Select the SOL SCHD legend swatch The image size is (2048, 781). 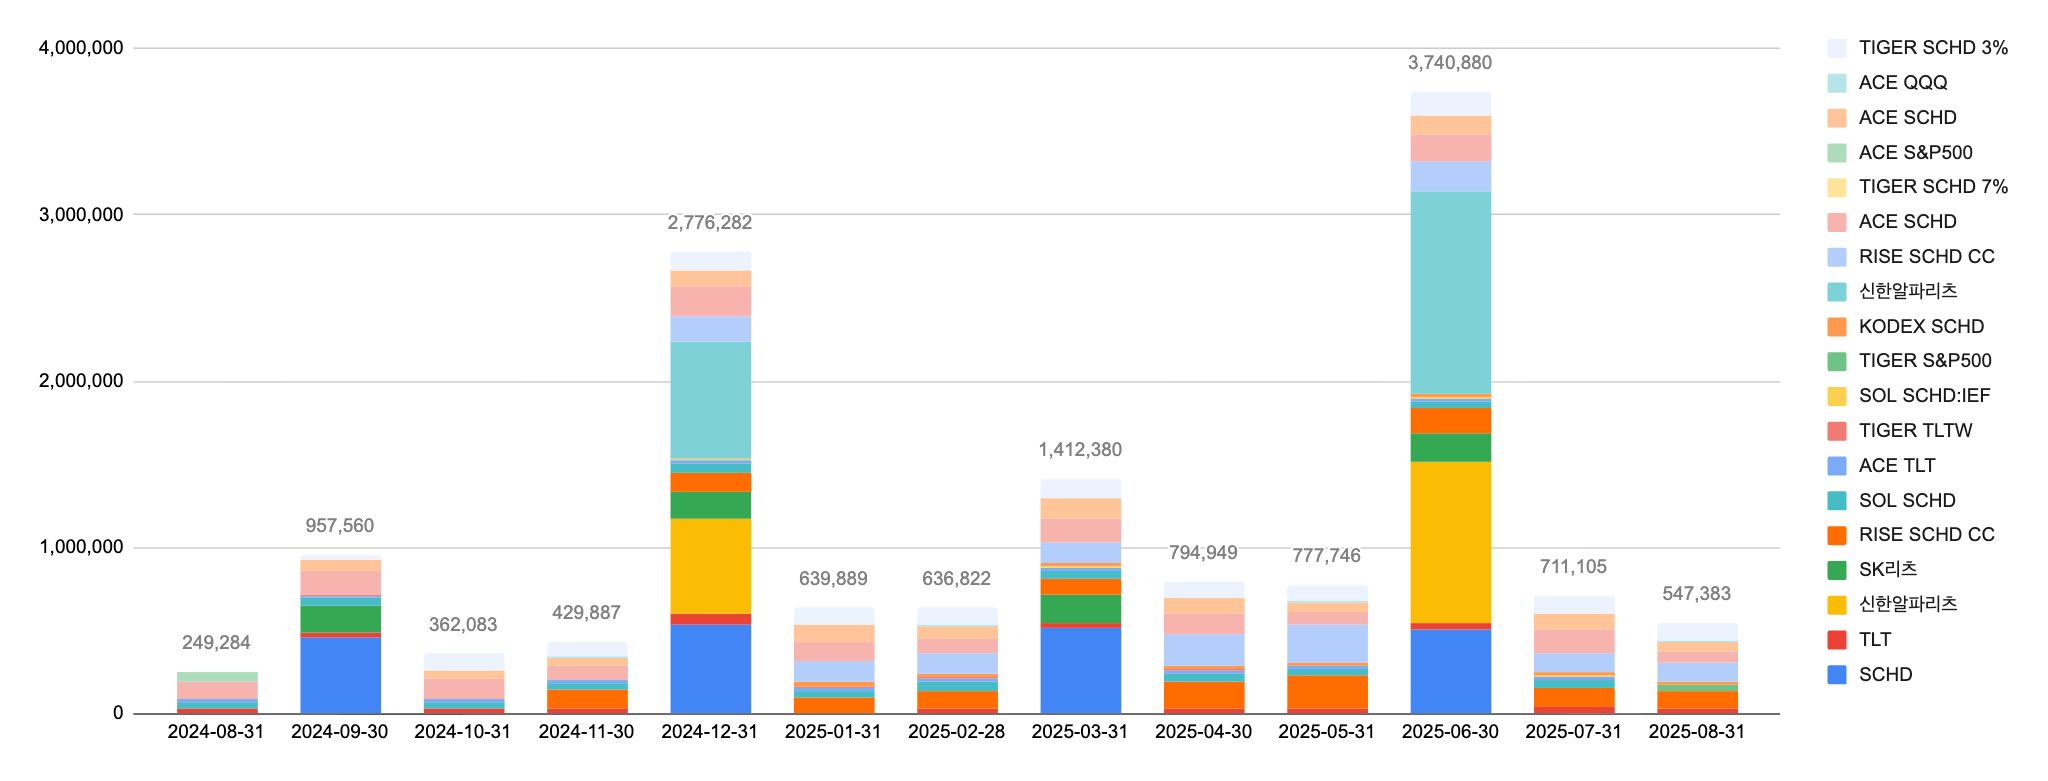click(1836, 501)
